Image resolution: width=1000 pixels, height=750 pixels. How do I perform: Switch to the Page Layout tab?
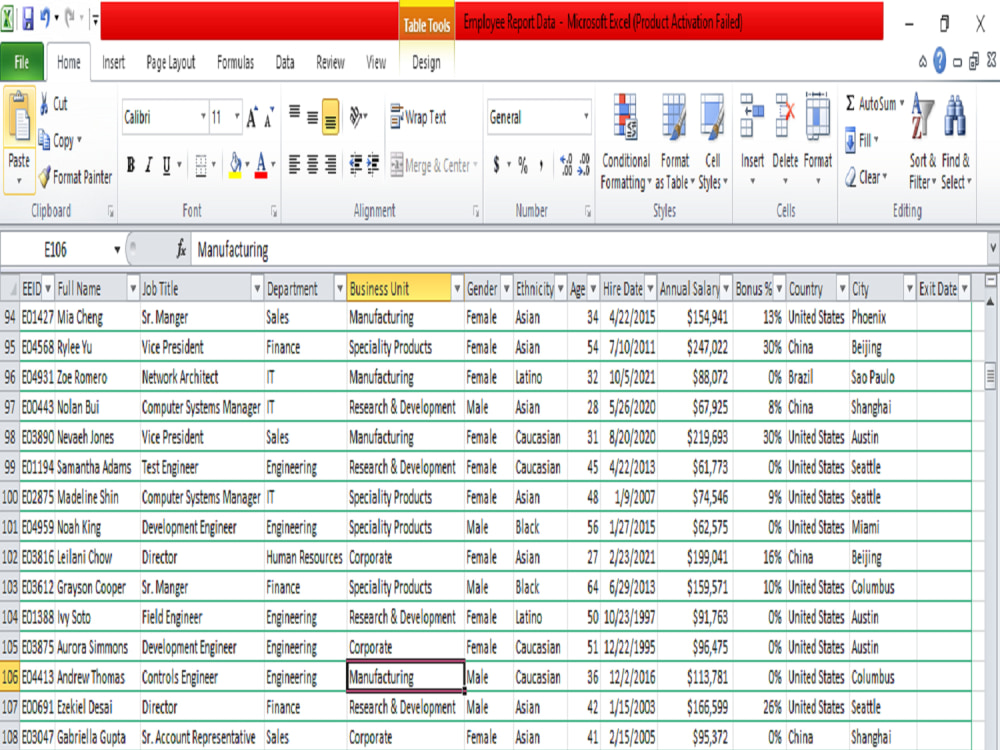point(170,62)
